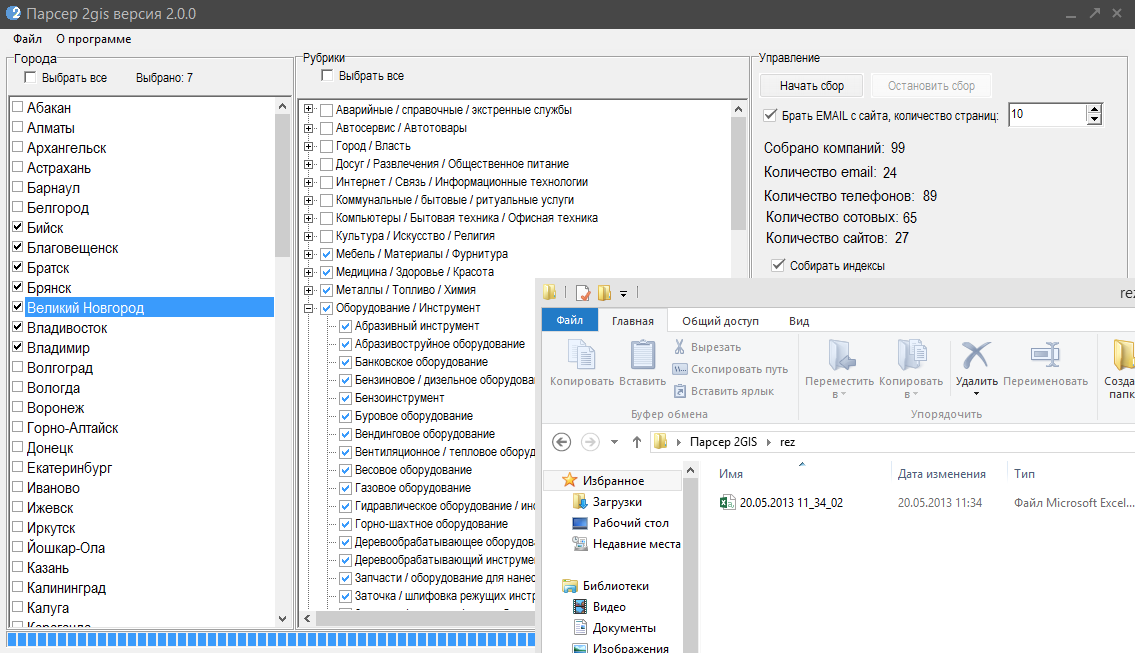Click the 'Начать сбор' button
The height and width of the screenshot is (653, 1135).
tap(811, 85)
